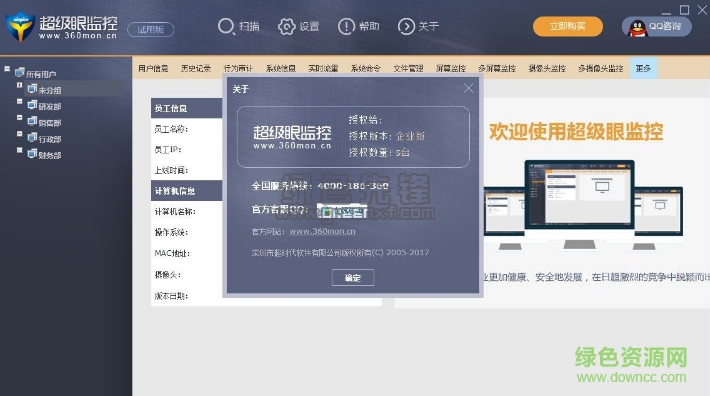Click the 欢迎使用超级眼监控 heading

coord(576,132)
